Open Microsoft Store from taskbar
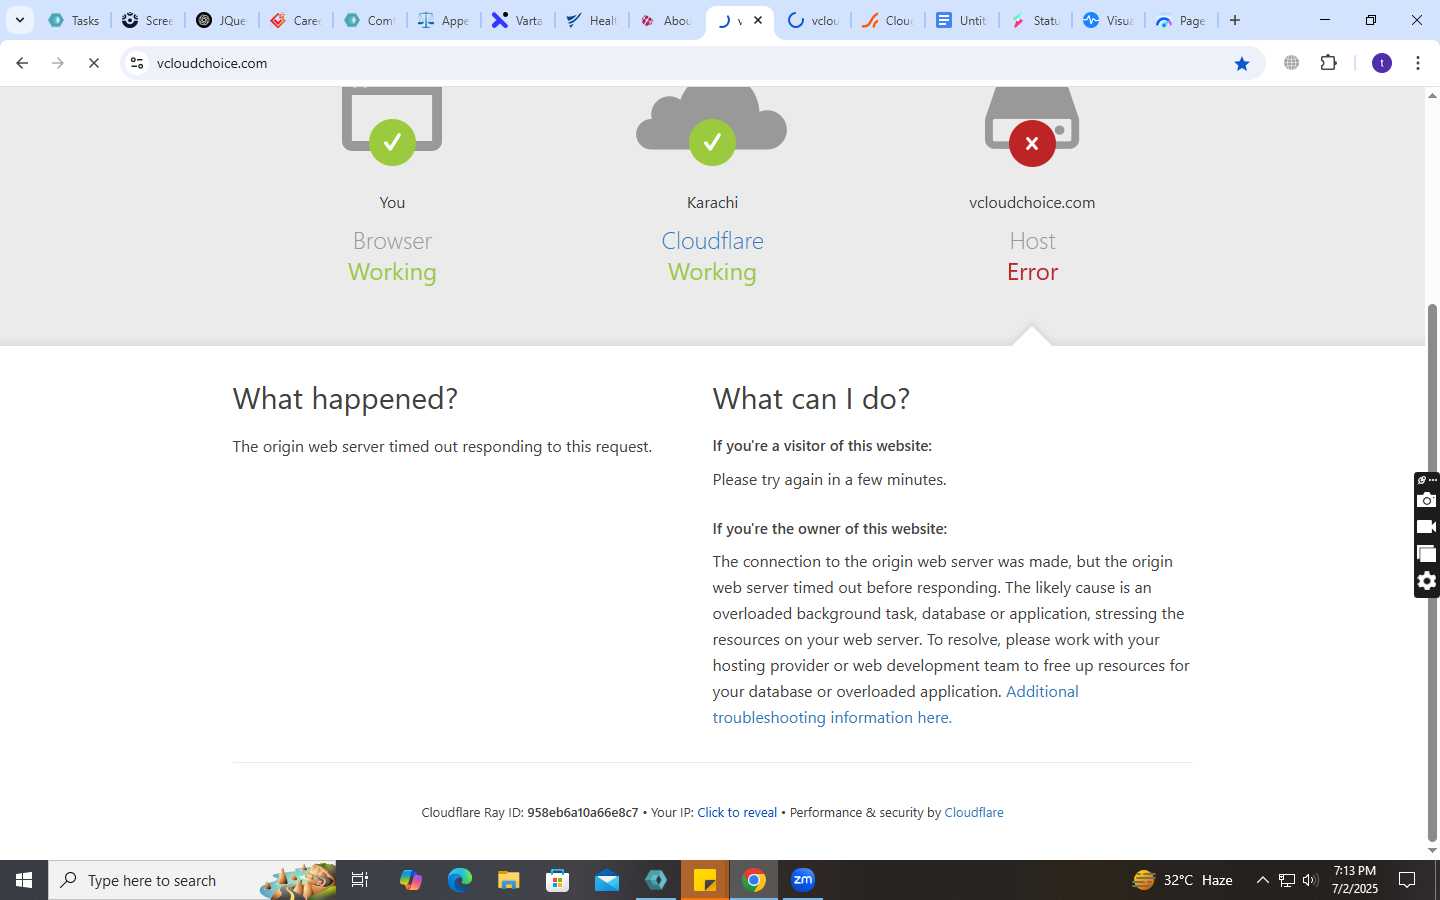1440x900 pixels. pyautogui.click(x=558, y=880)
